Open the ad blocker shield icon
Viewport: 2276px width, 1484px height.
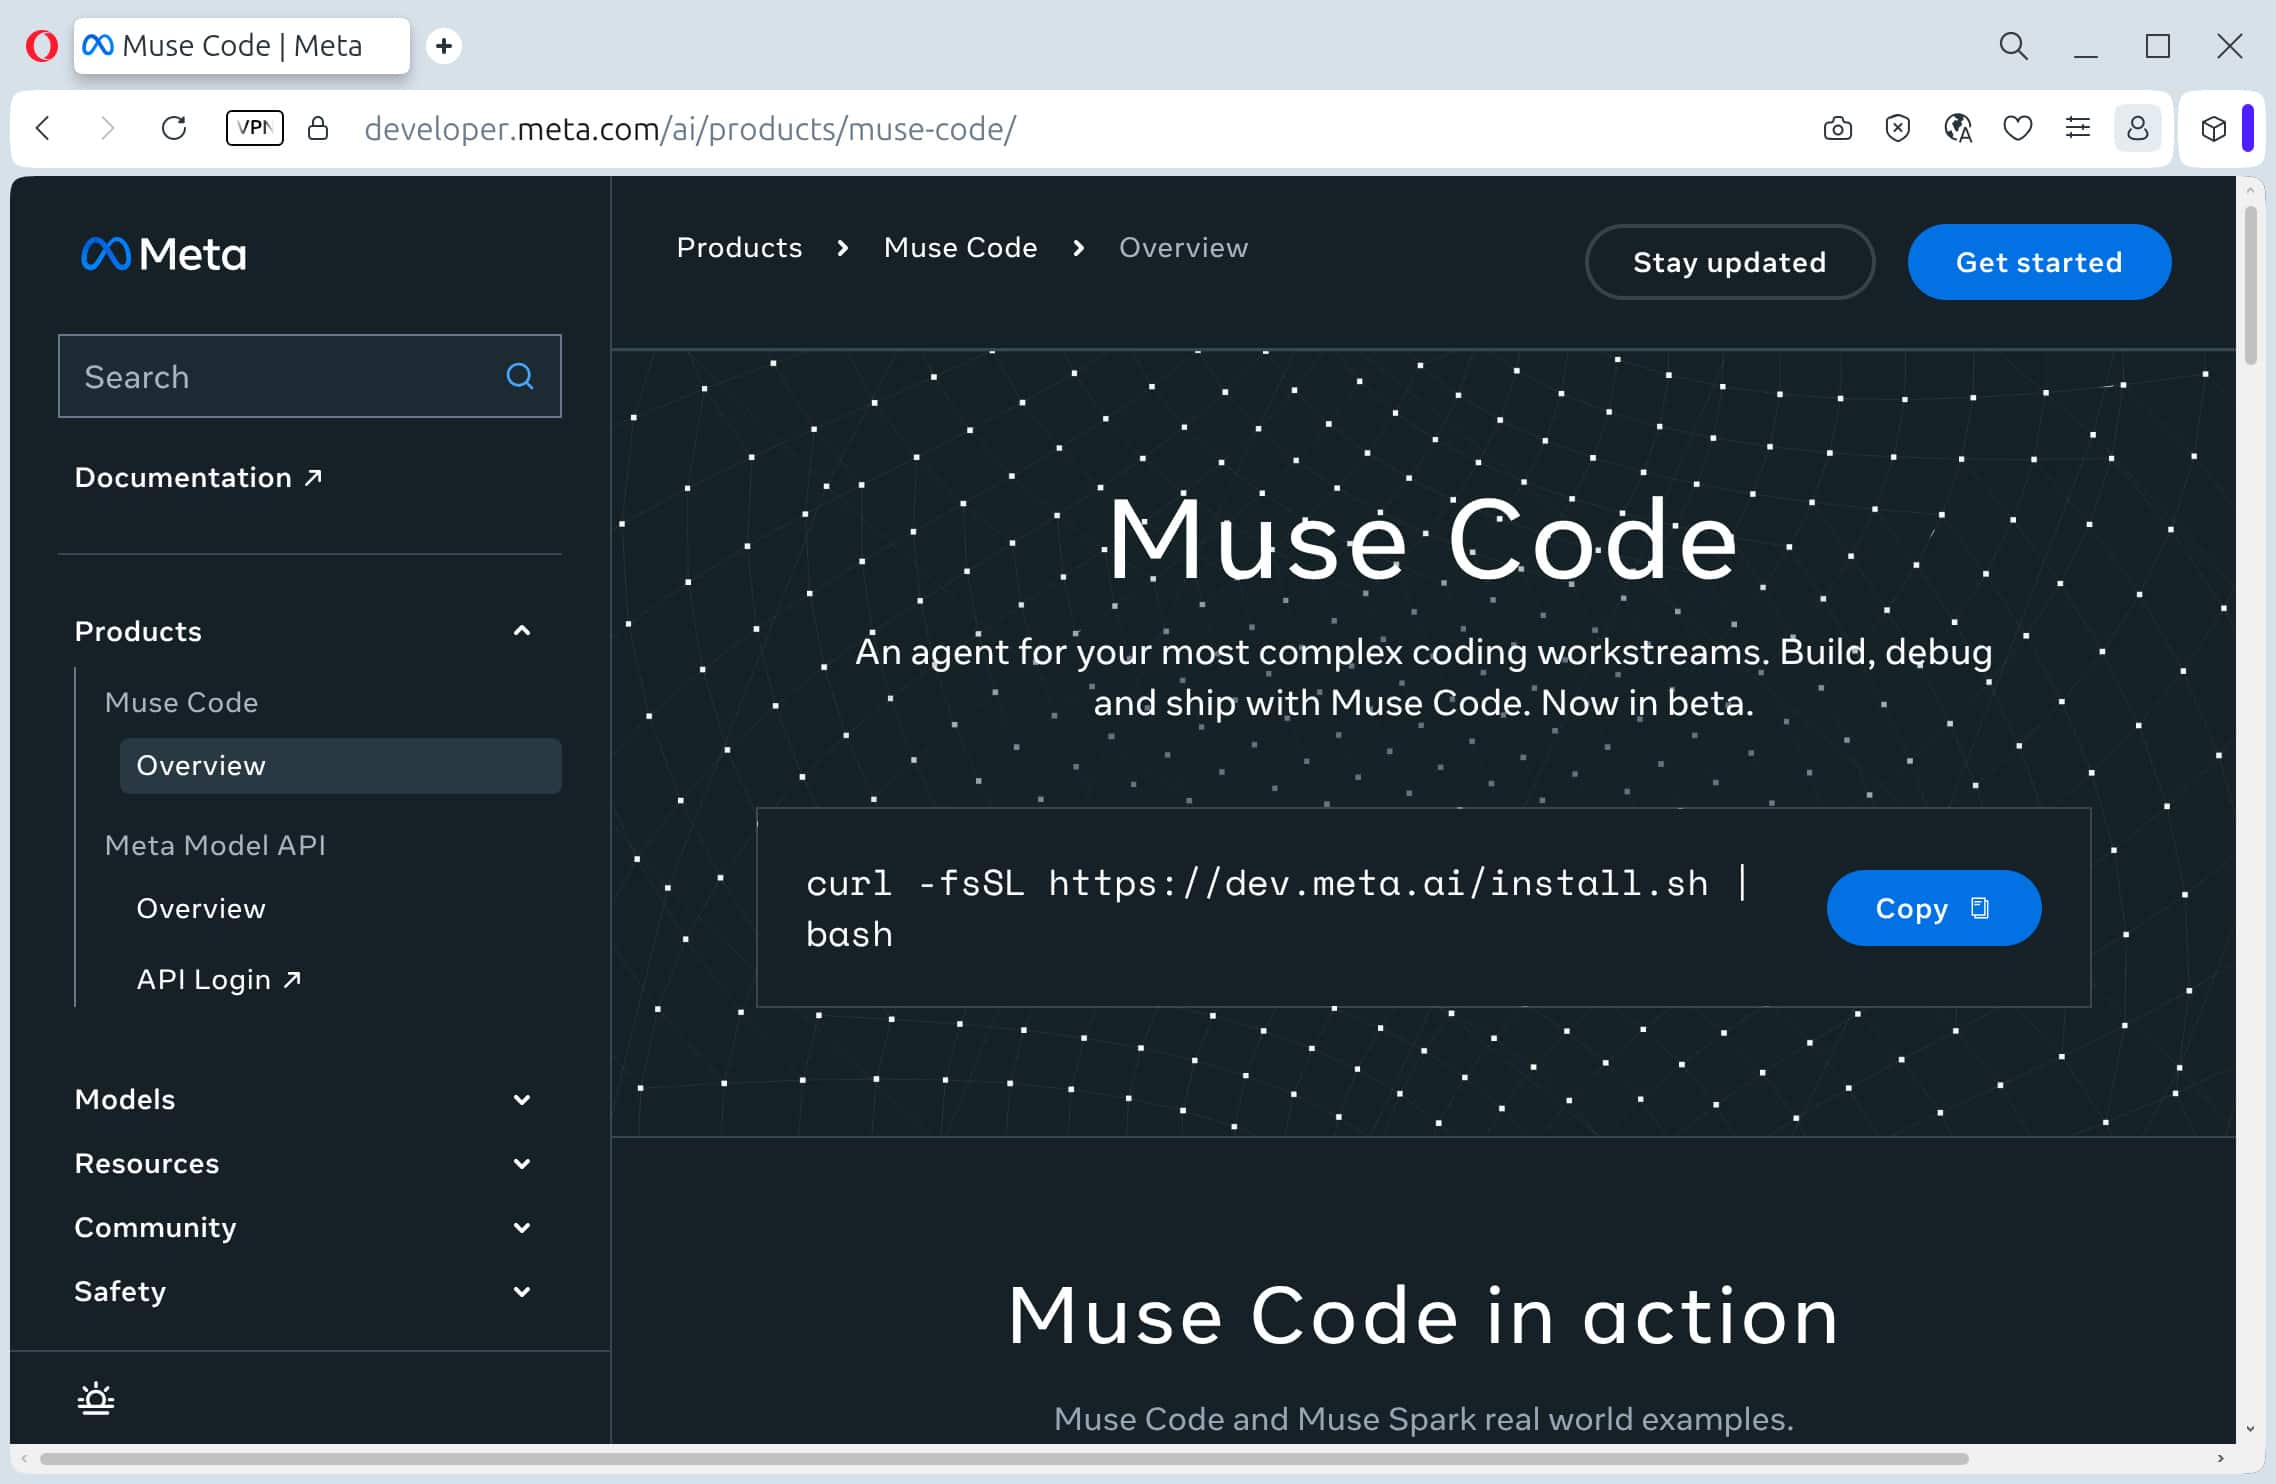(x=1897, y=128)
